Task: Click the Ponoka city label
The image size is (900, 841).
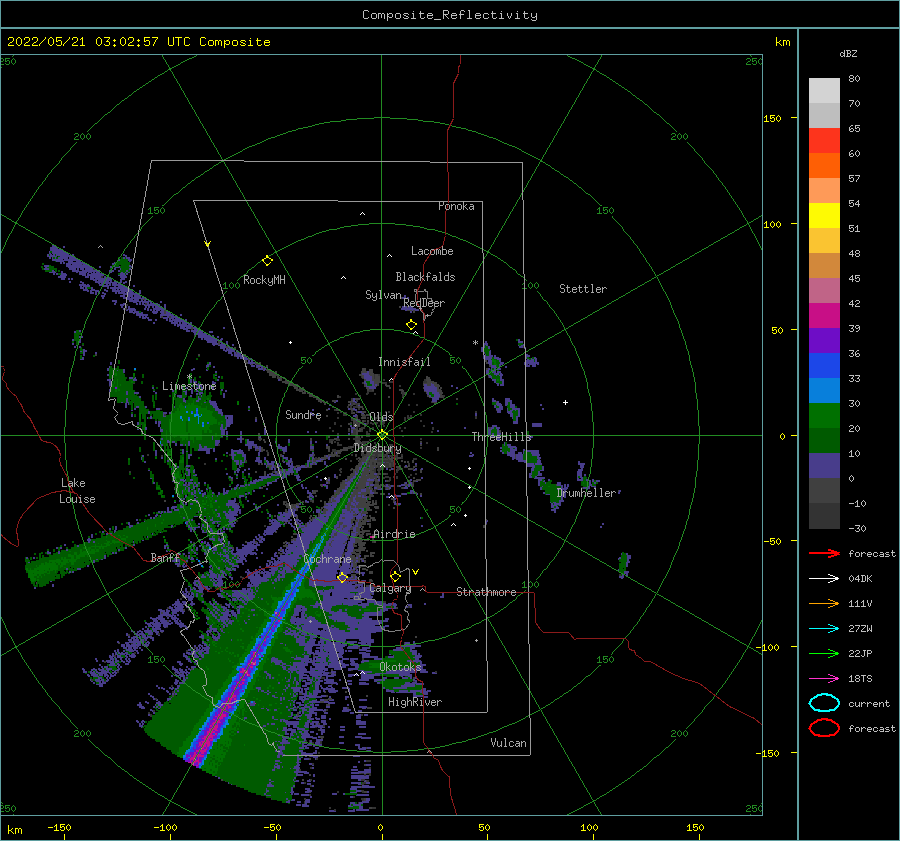Action: [x=456, y=206]
